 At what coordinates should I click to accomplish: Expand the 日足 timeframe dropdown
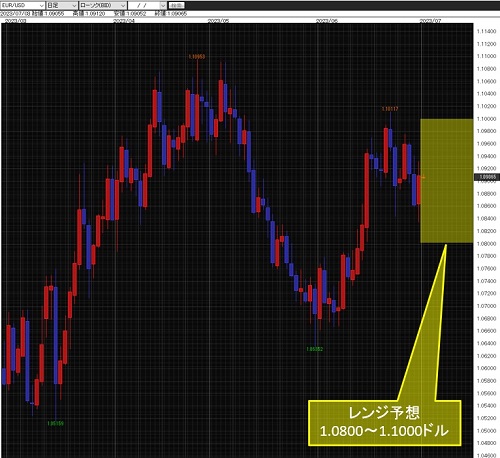pos(62,5)
